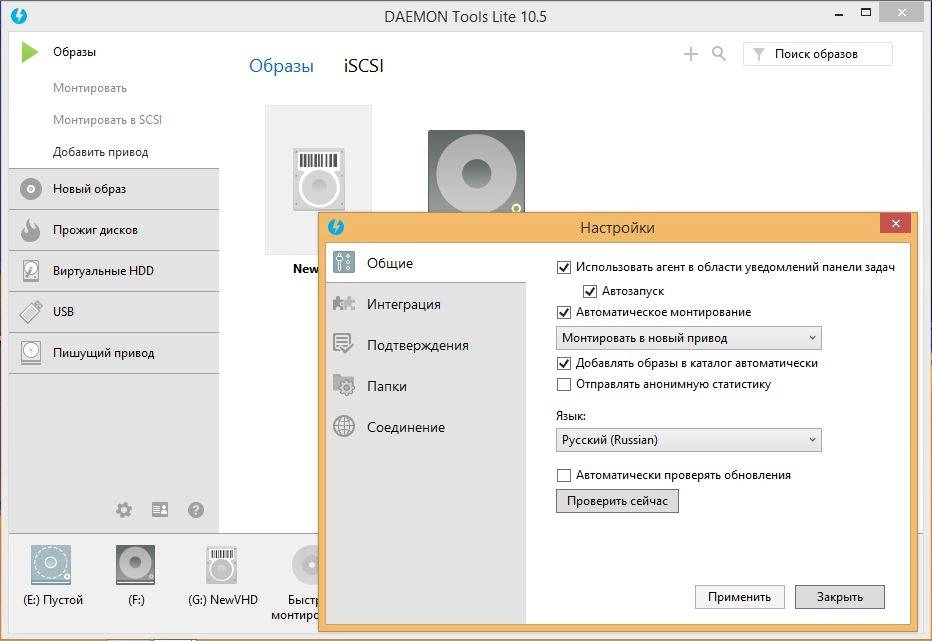This screenshot has width=932, height=641.
Task: Click the Соединение globe icon
Action: coord(344,426)
